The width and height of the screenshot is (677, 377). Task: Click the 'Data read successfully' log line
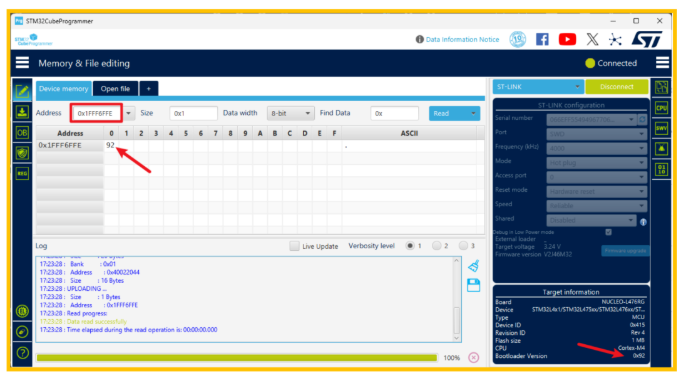[x=83, y=322]
